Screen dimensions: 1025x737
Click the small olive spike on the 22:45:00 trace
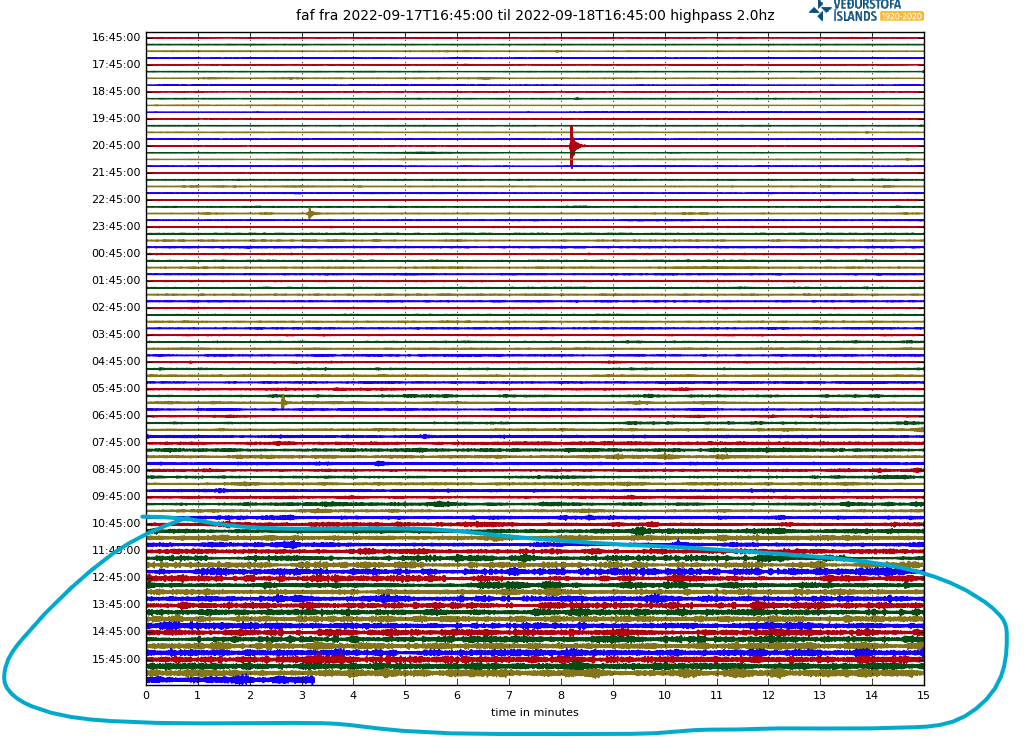tap(311, 213)
